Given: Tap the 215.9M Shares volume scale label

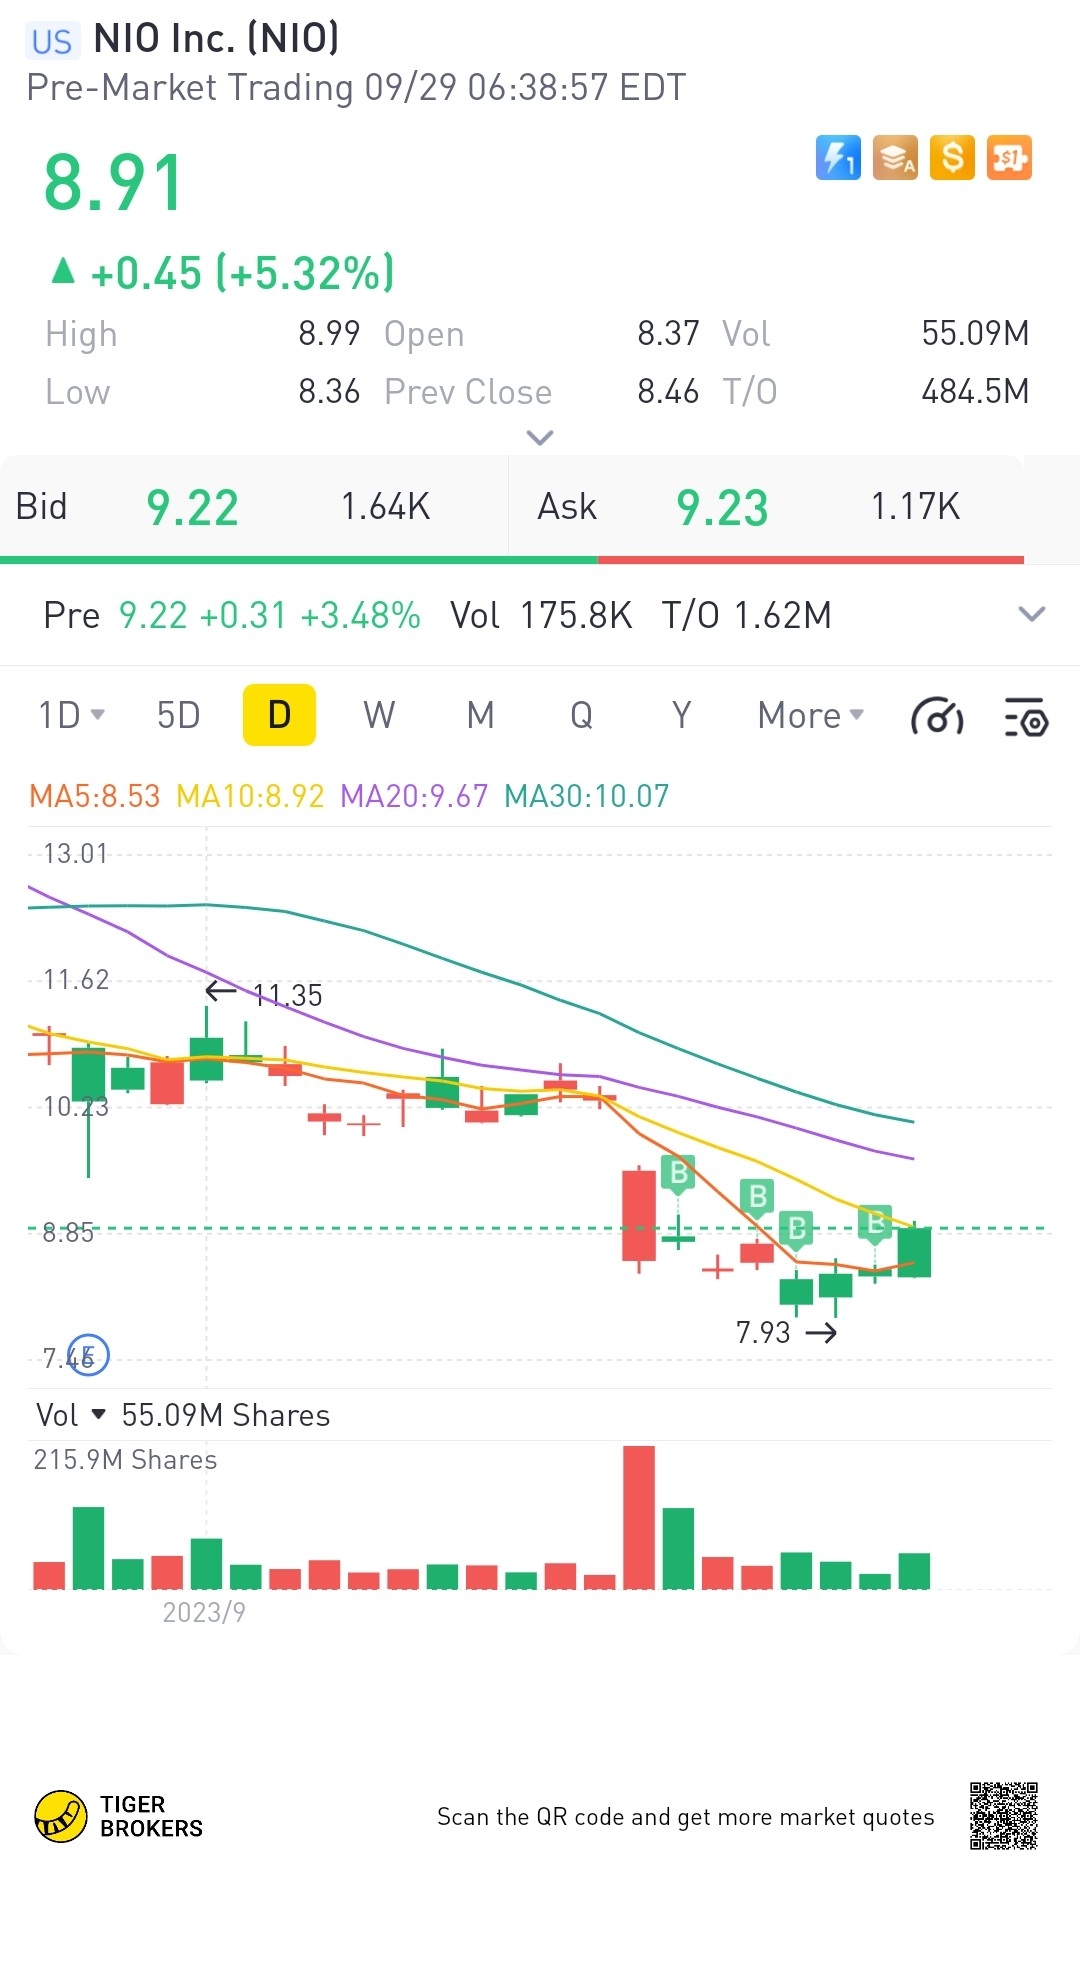Looking at the screenshot, I should coord(125,1460).
